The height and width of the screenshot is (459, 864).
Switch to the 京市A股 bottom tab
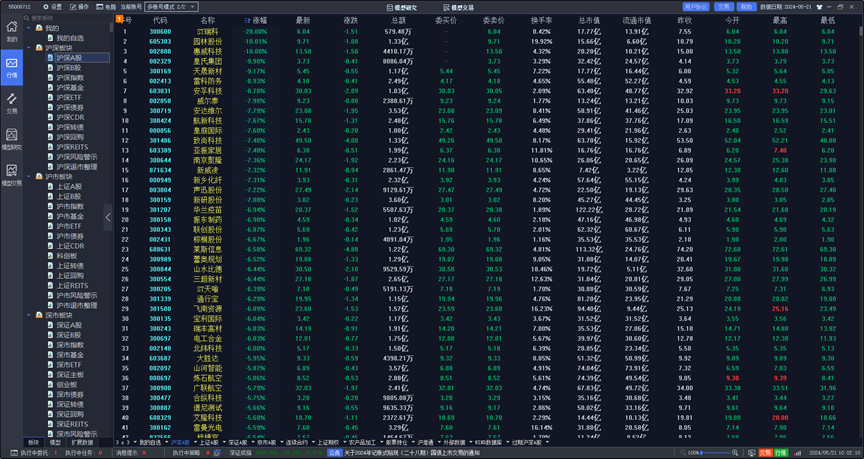(267, 442)
